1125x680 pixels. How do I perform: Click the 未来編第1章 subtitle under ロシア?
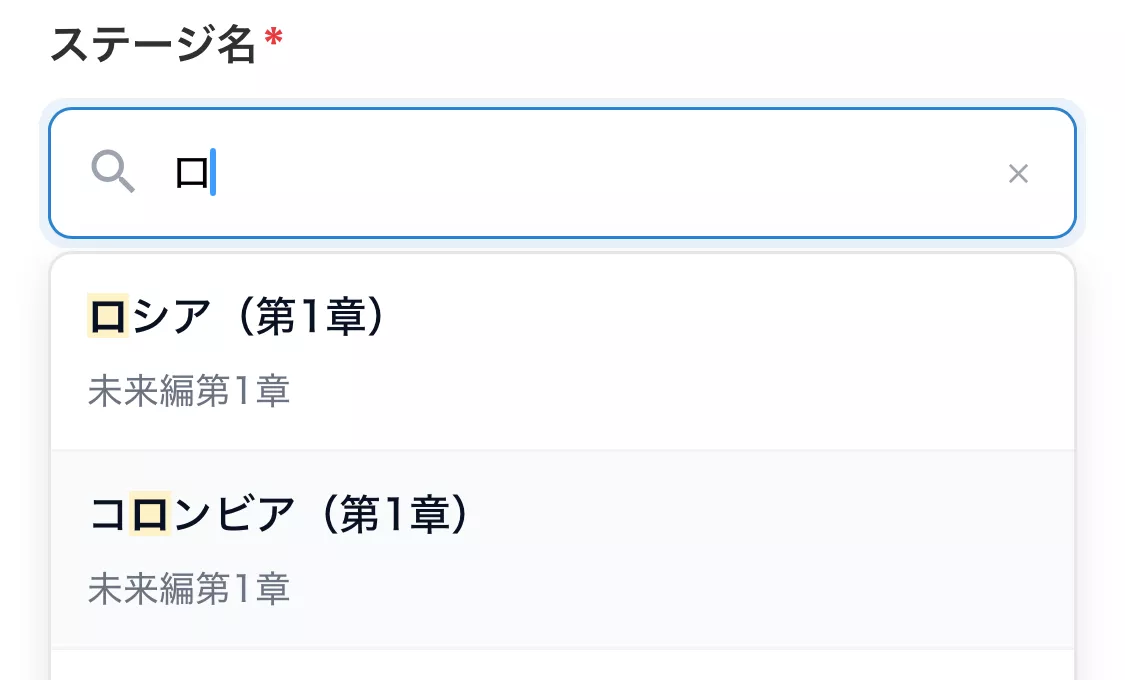189,391
